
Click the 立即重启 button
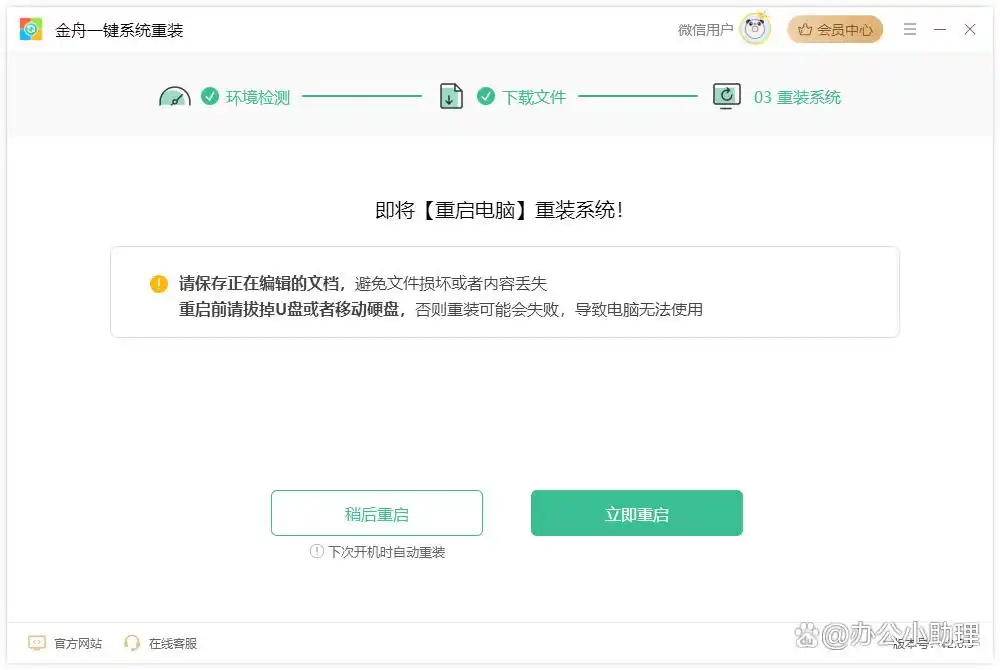pos(636,512)
